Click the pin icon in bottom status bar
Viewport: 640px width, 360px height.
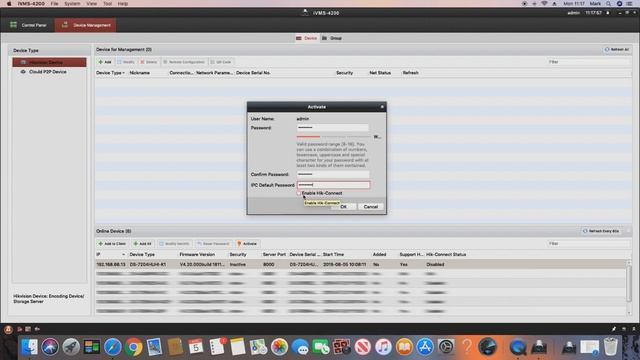(613, 329)
